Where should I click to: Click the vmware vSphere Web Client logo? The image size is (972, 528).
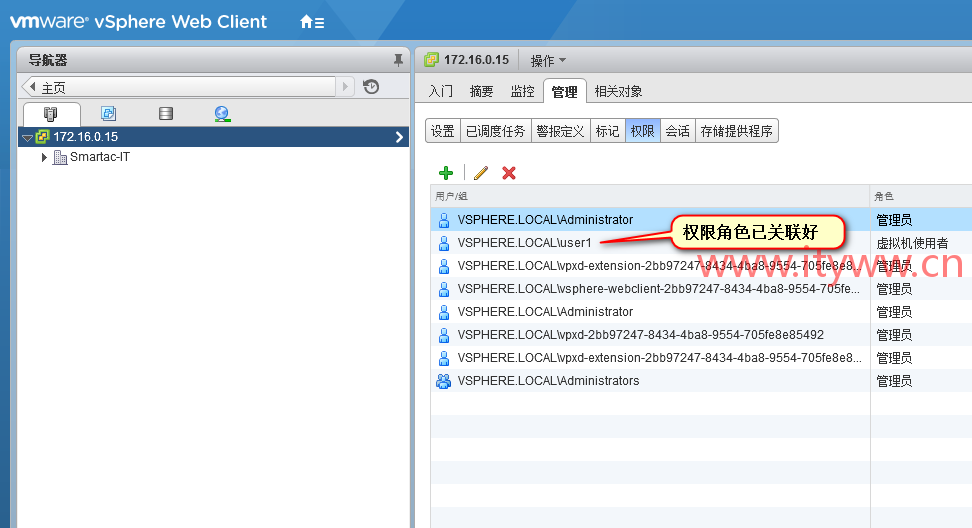point(138,22)
